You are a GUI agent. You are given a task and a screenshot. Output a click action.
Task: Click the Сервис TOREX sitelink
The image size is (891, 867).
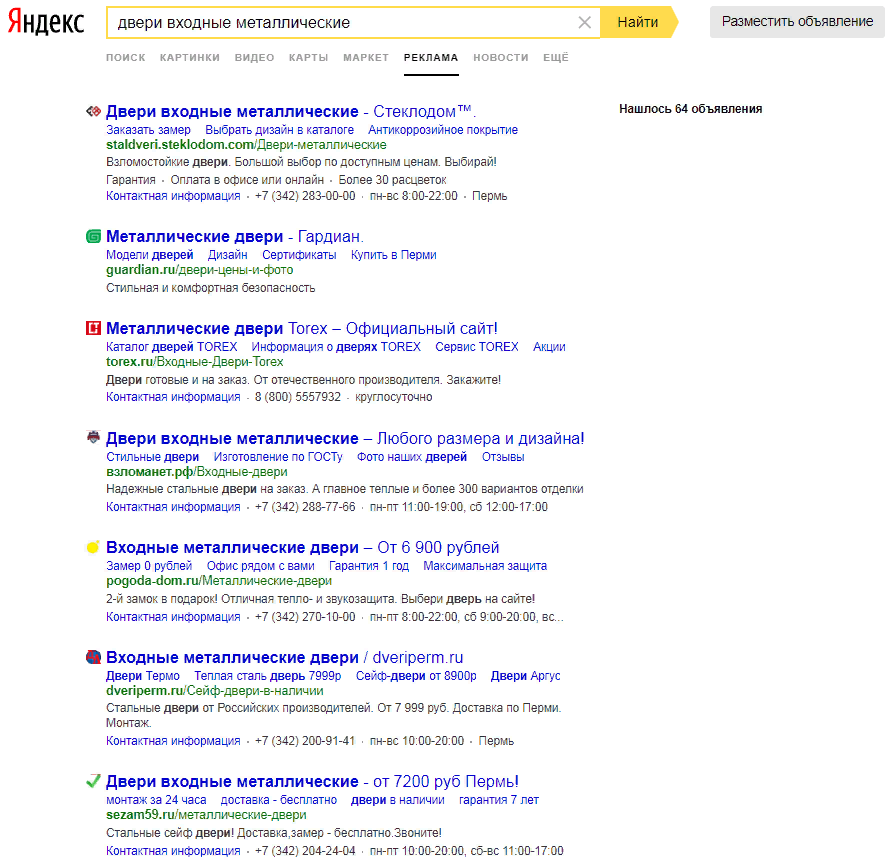477,347
